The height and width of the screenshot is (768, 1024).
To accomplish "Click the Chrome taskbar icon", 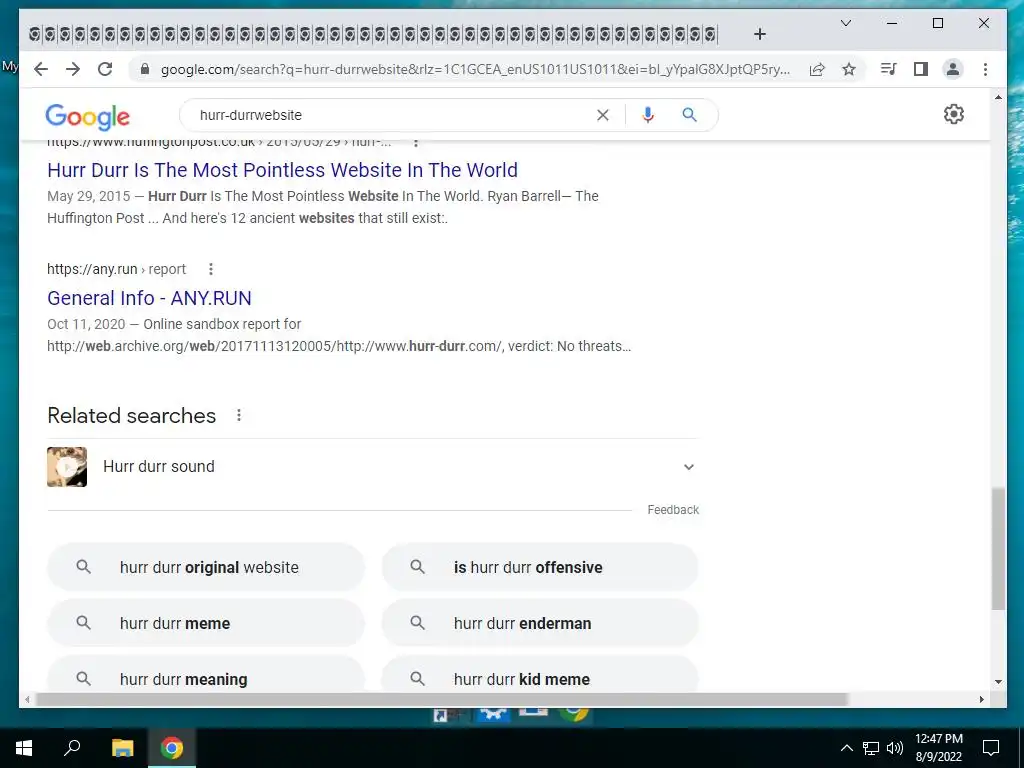I will pos(172,748).
